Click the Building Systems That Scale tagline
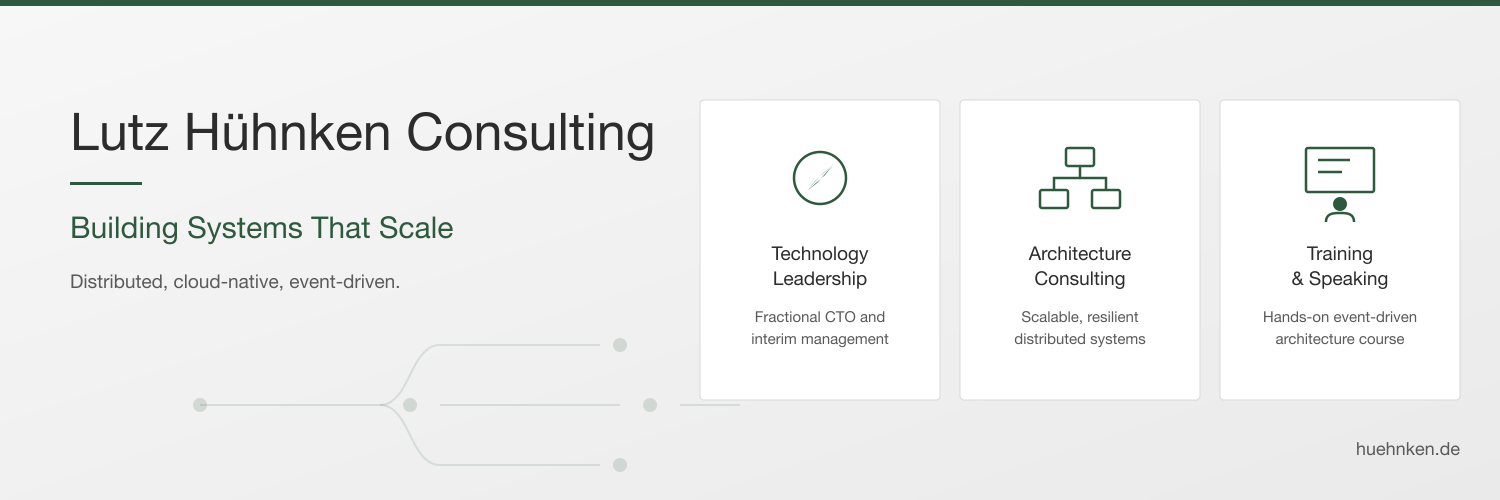Viewport: 1500px width, 500px height. point(262,228)
